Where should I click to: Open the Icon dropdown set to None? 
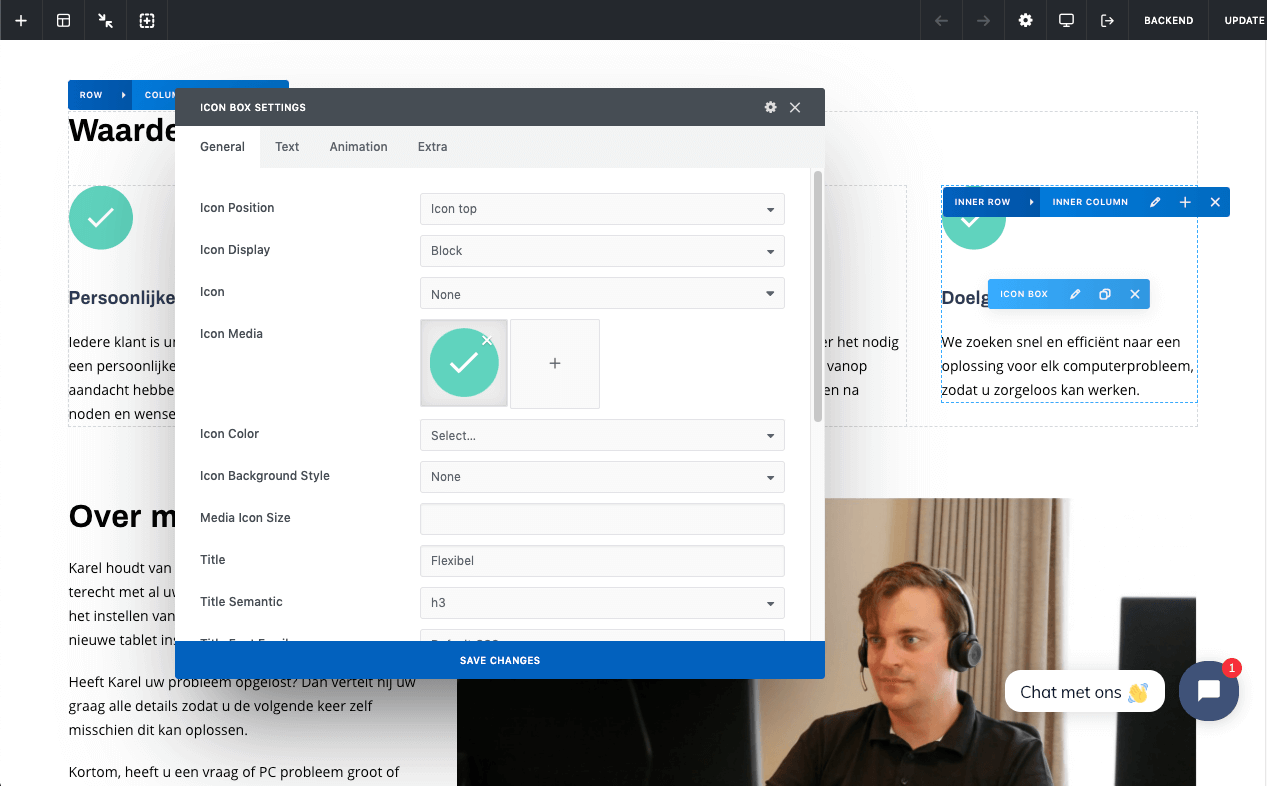(602, 293)
